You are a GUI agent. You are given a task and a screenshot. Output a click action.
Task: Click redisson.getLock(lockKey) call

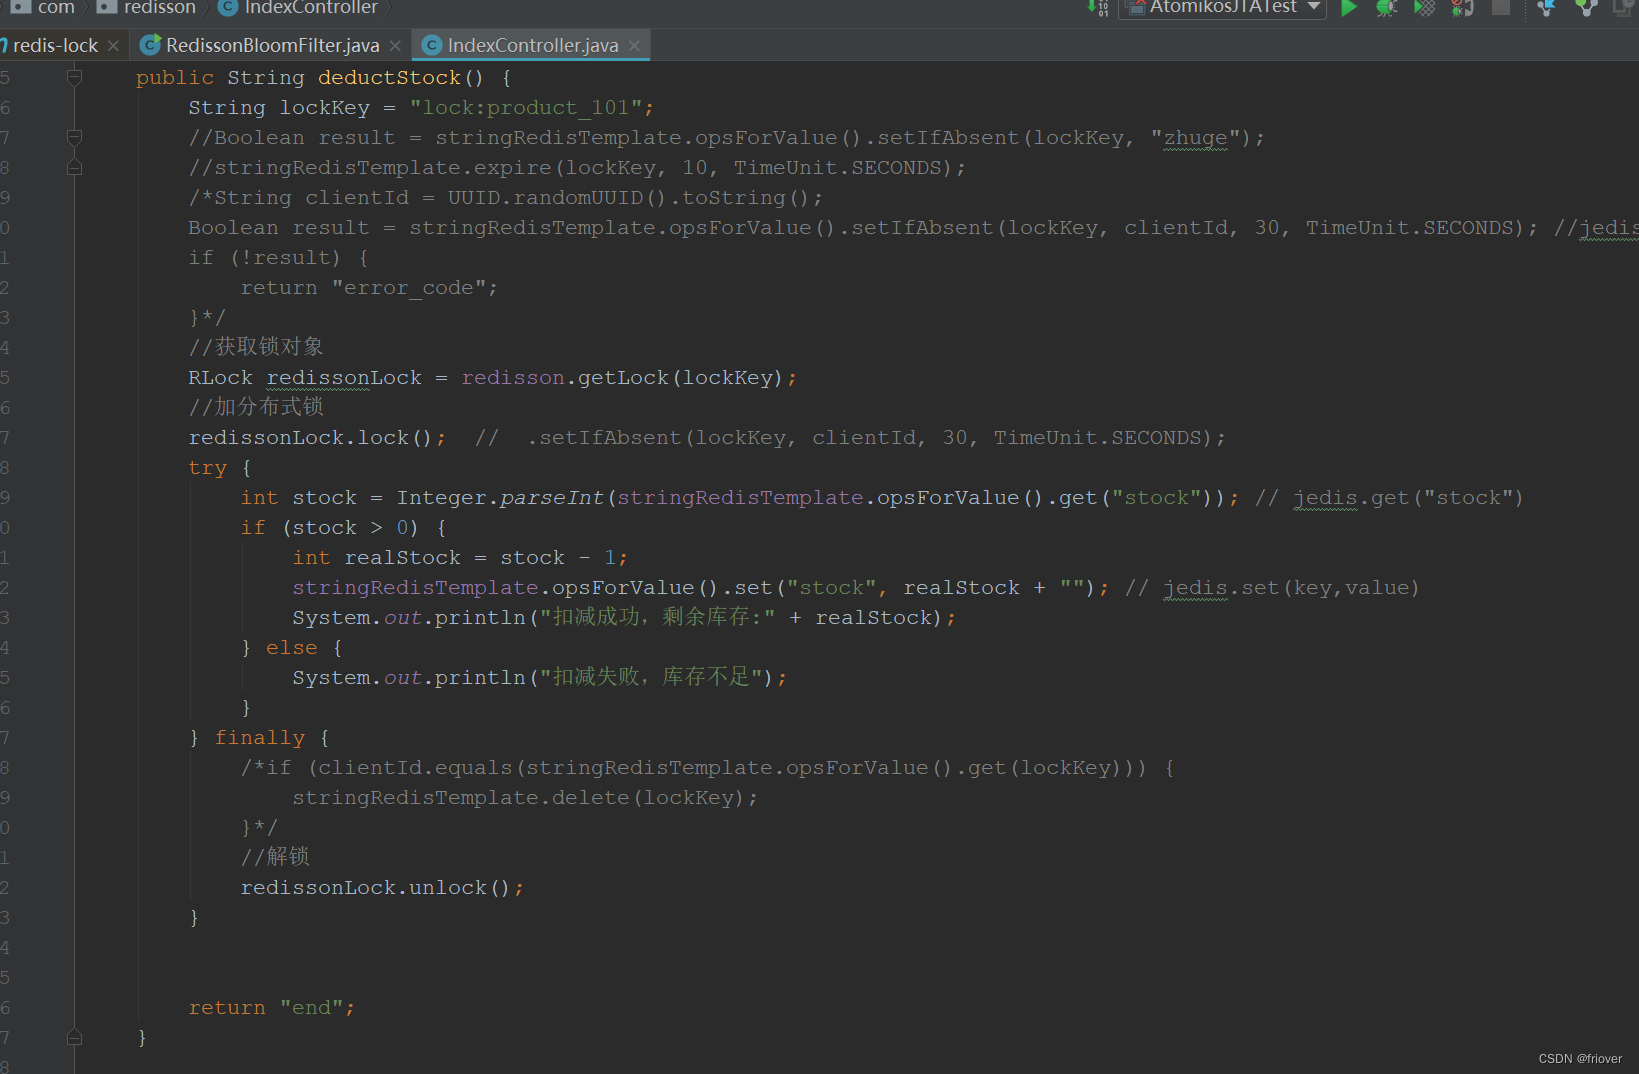(622, 377)
